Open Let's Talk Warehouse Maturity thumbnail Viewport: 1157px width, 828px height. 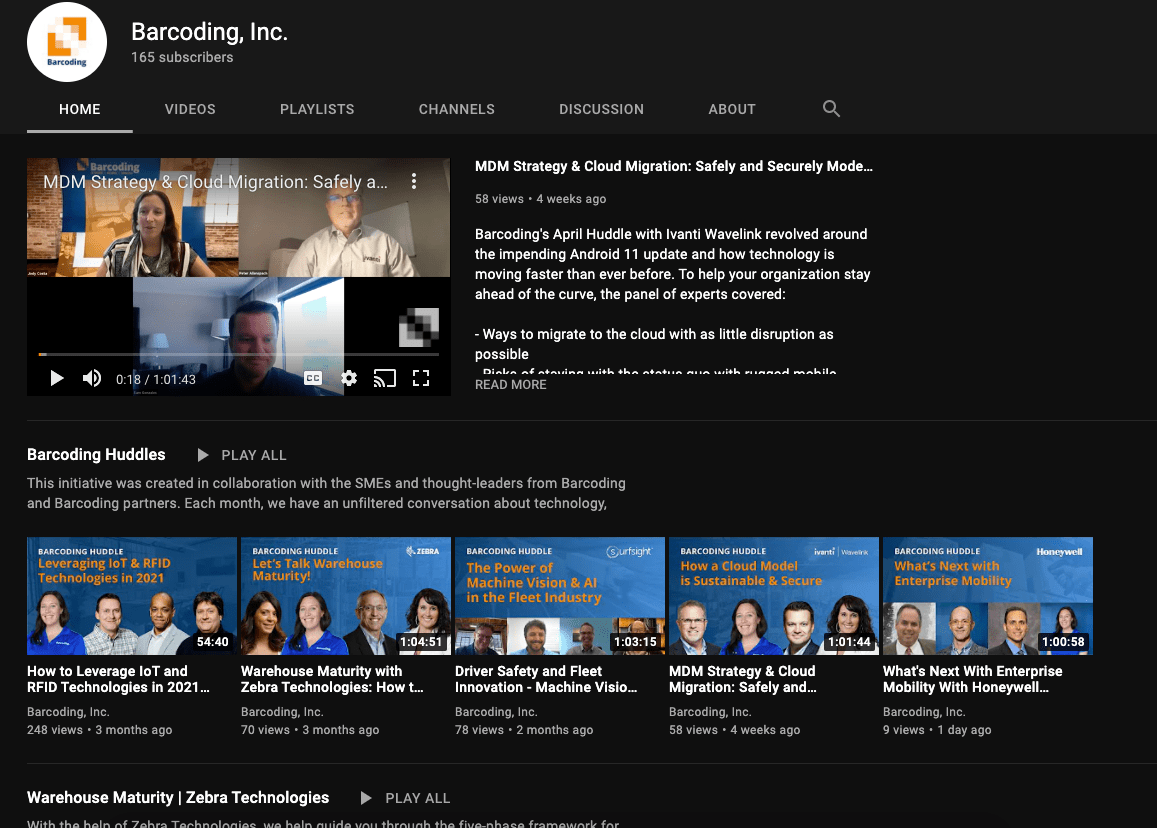coord(346,596)
